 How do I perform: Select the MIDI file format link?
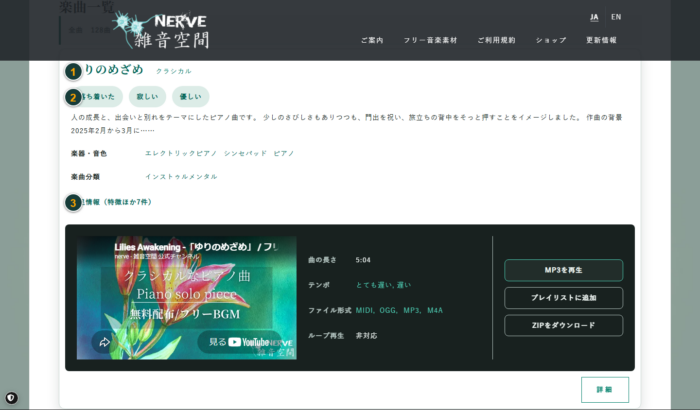[x=364, y=310]
